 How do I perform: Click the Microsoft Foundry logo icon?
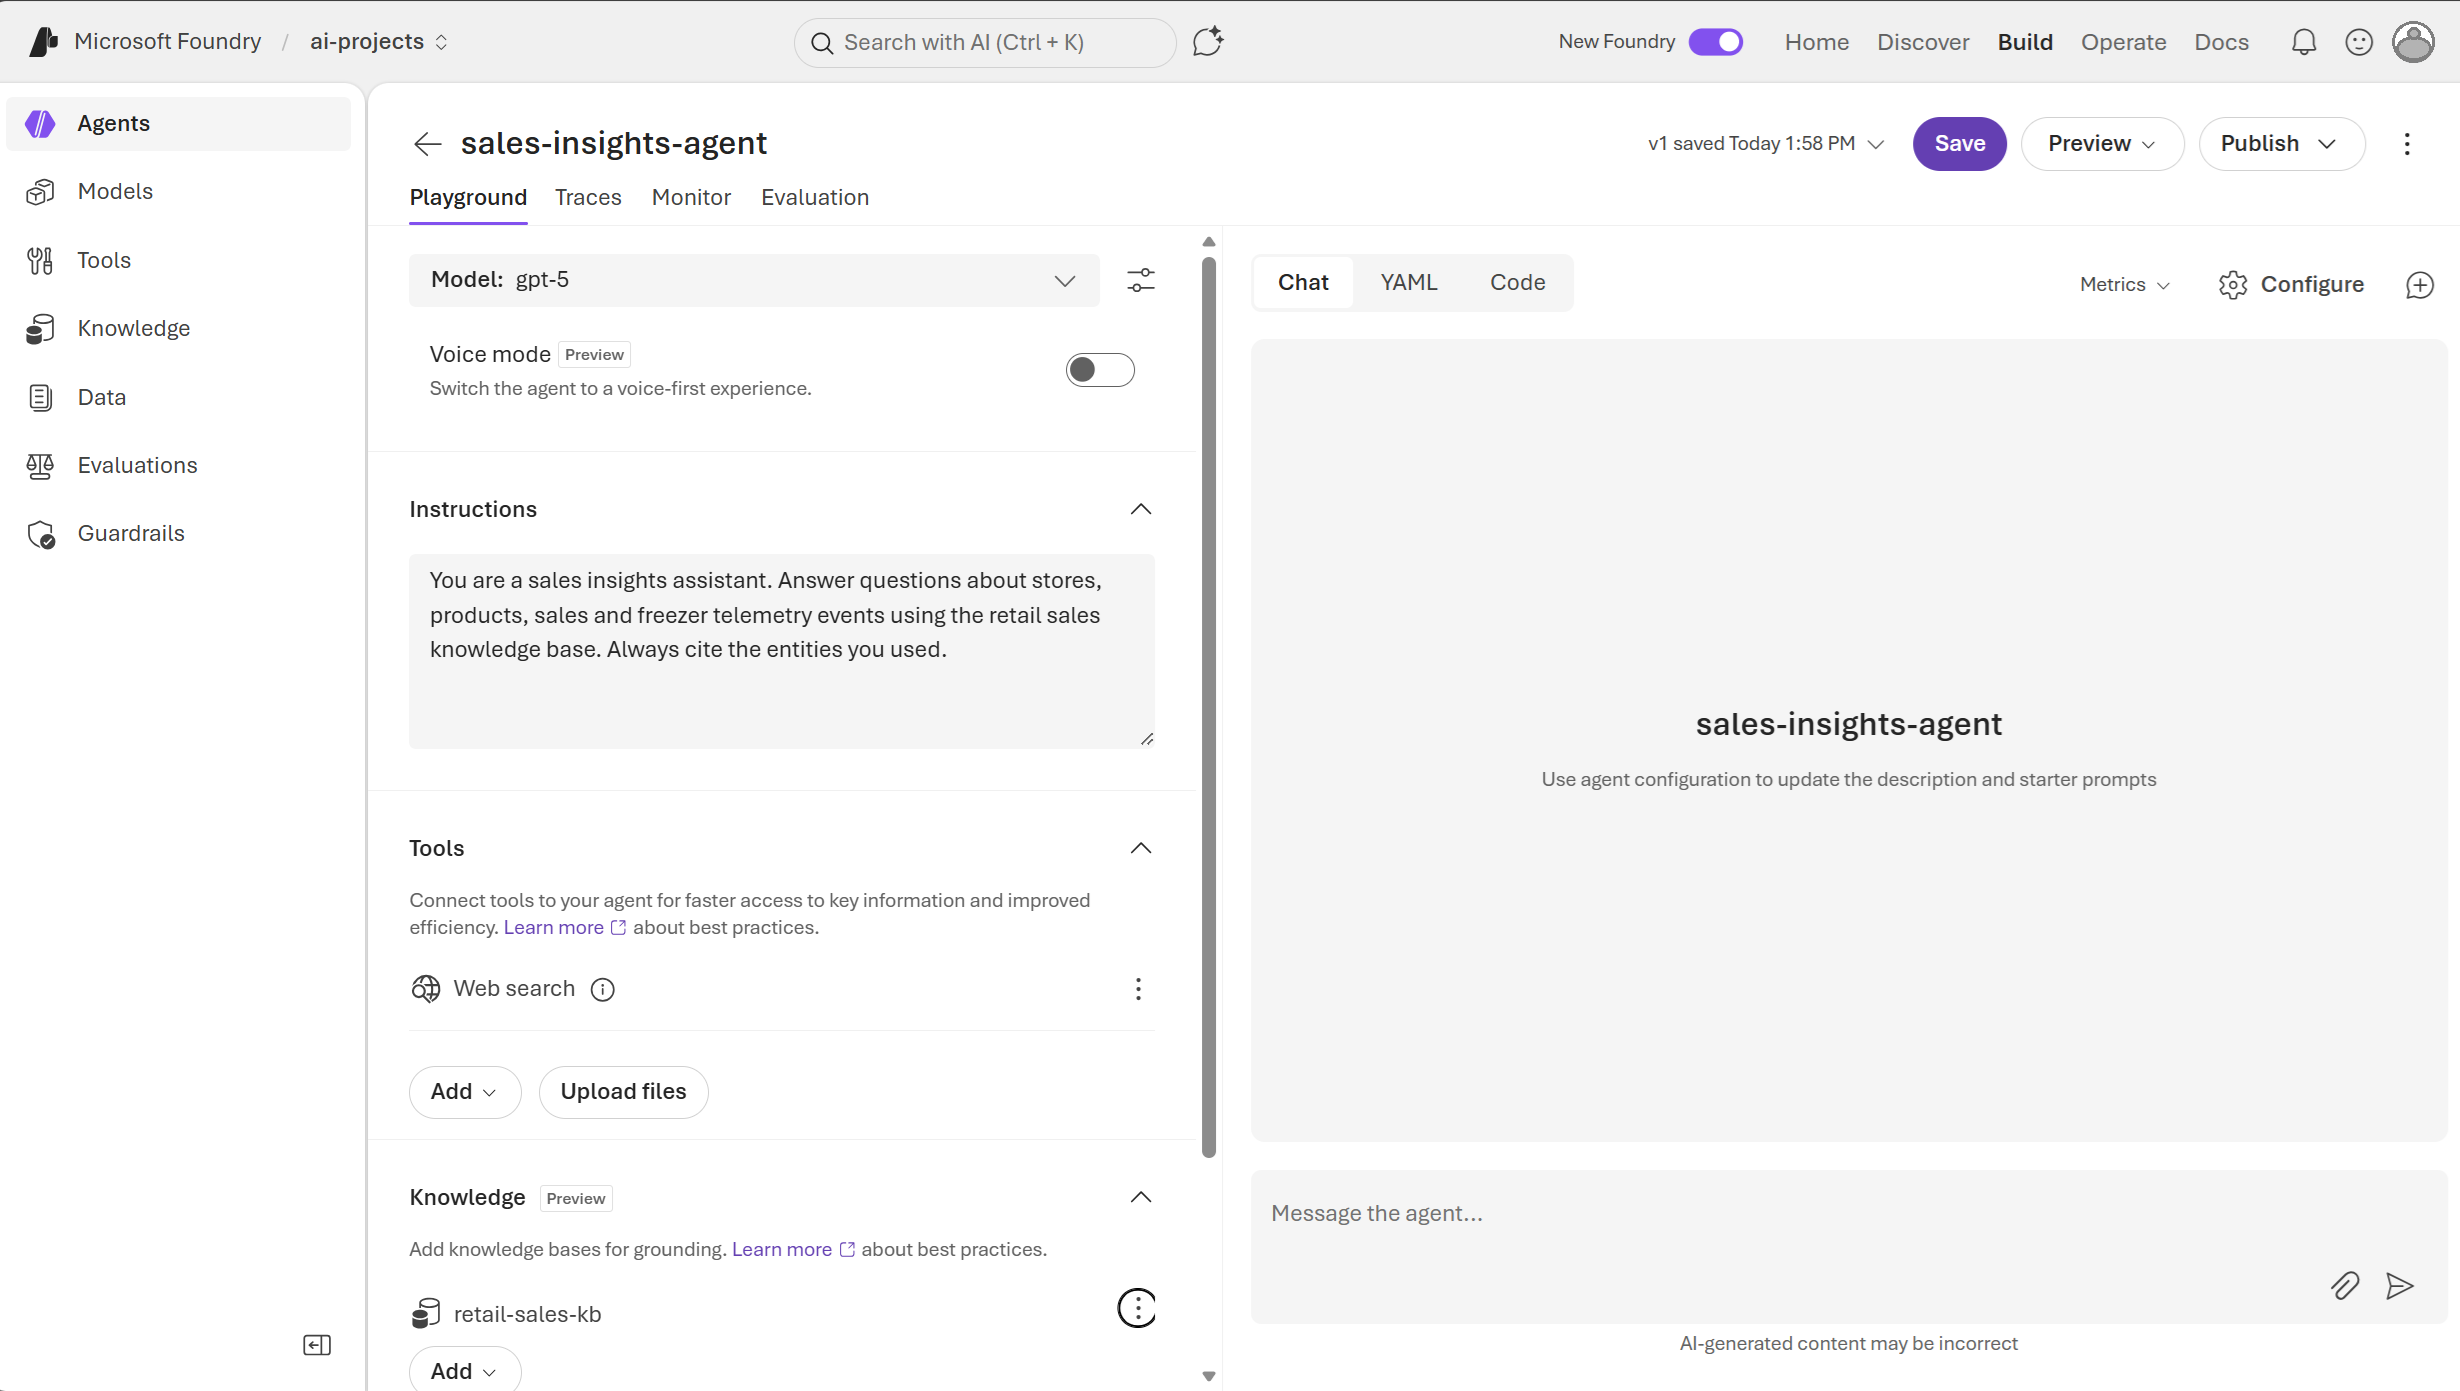43,42
